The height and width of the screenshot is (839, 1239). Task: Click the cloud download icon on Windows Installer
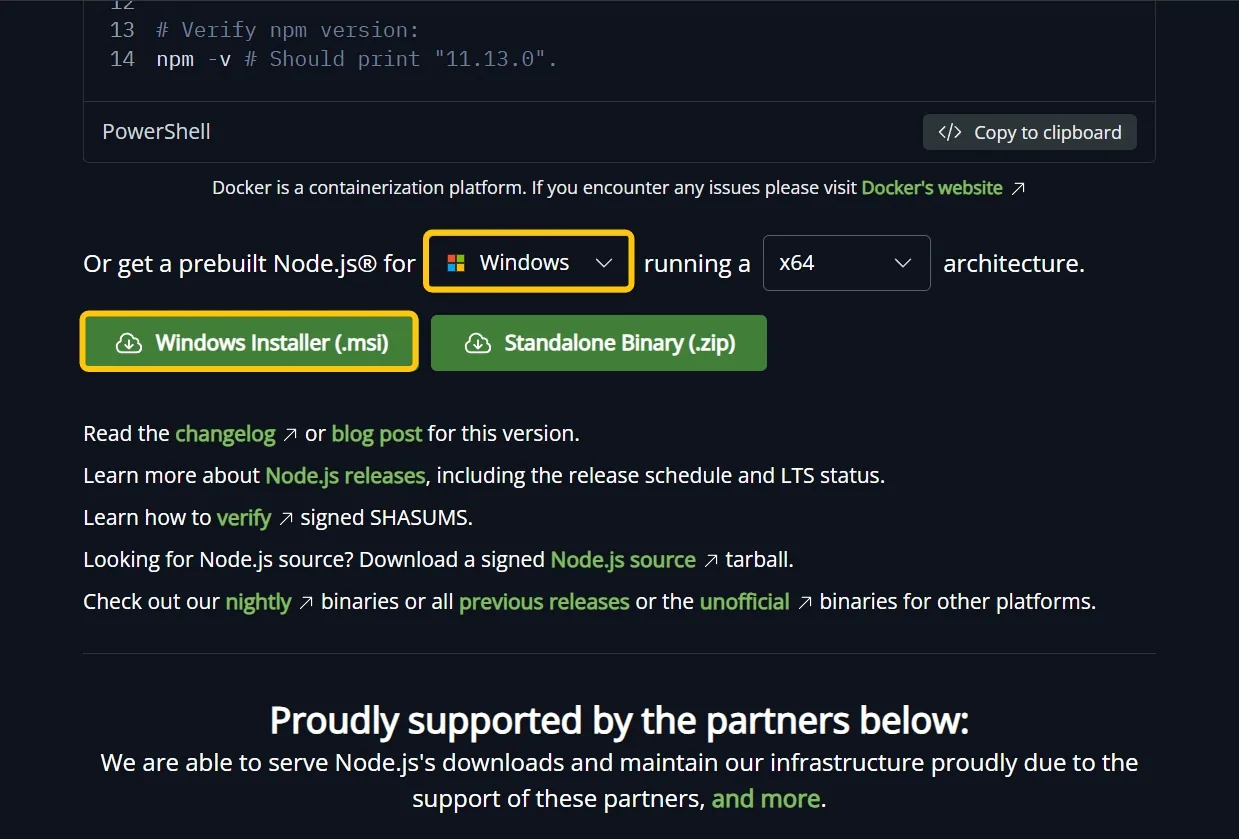click(129, 343)
